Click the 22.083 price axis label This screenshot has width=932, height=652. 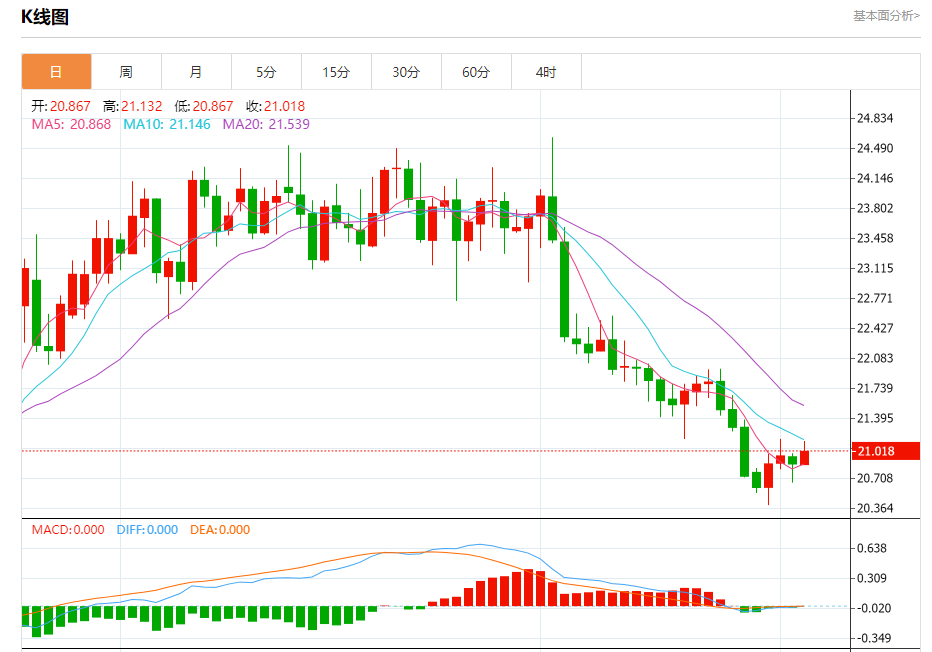(875, 358)
